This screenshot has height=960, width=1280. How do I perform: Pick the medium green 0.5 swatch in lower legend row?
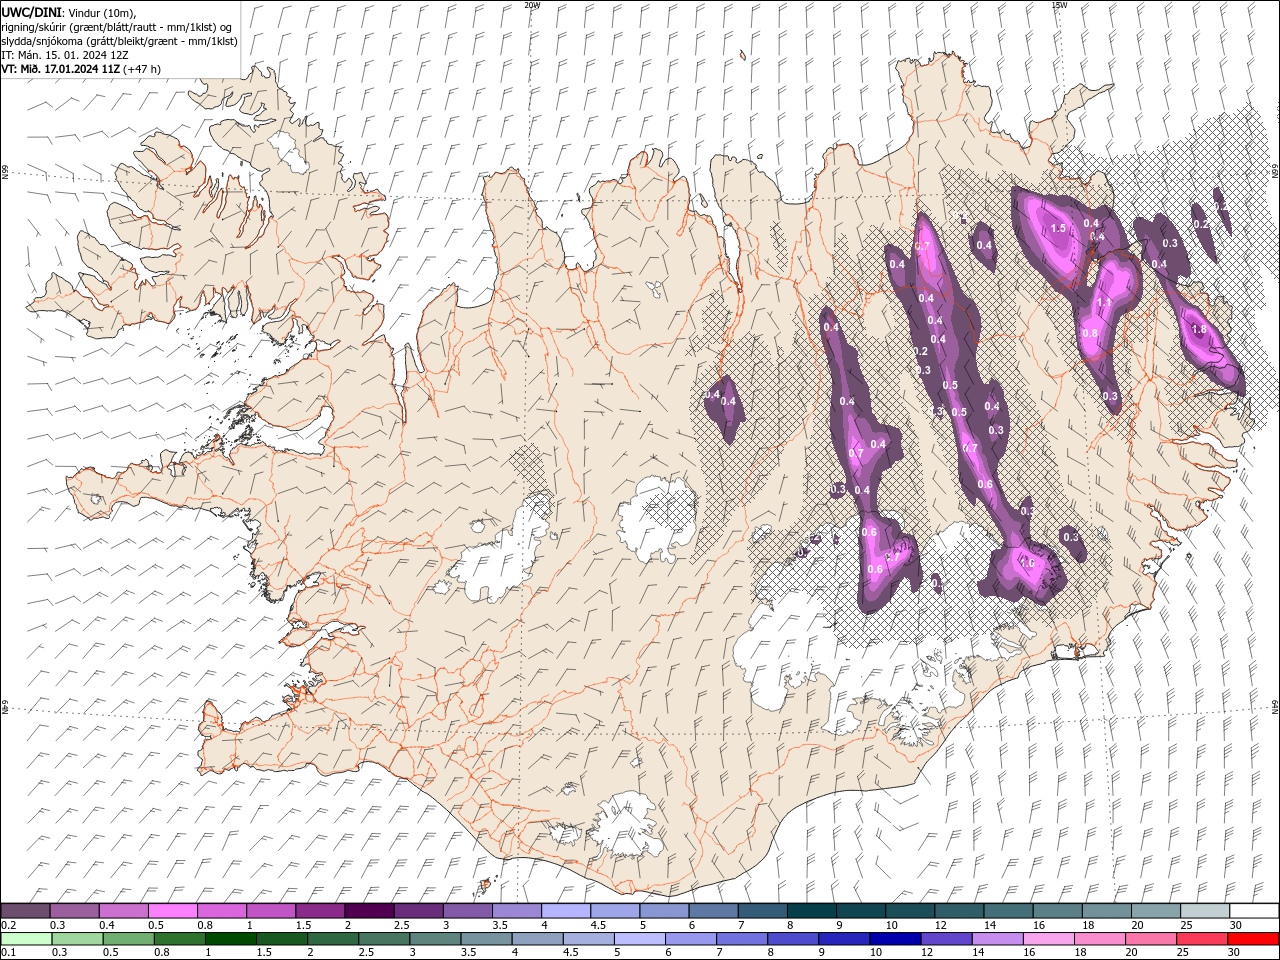129,939
